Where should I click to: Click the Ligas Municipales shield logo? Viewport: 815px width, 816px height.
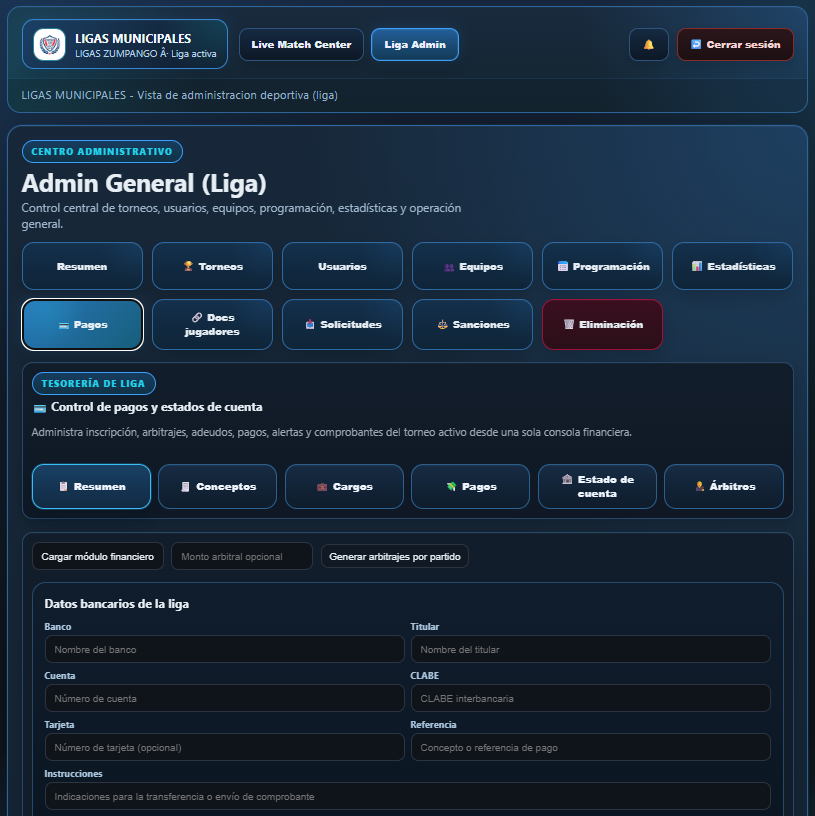click(49, 45)
